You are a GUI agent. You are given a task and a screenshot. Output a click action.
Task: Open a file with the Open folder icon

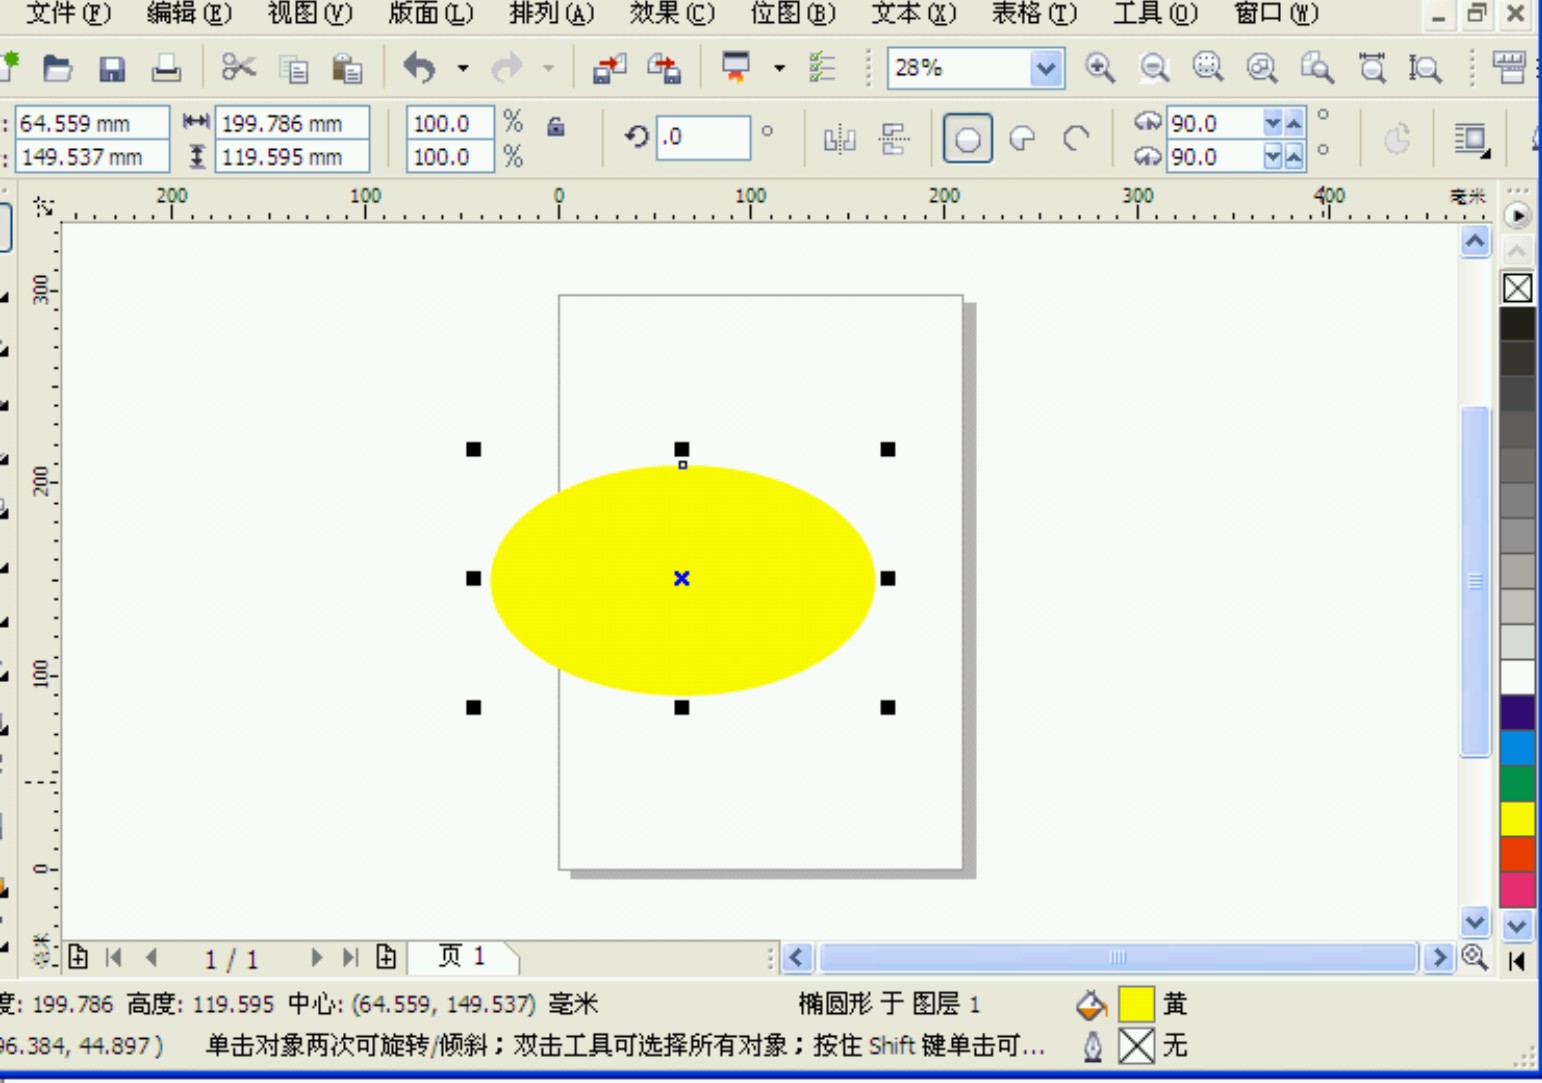(x=58, y=68)
